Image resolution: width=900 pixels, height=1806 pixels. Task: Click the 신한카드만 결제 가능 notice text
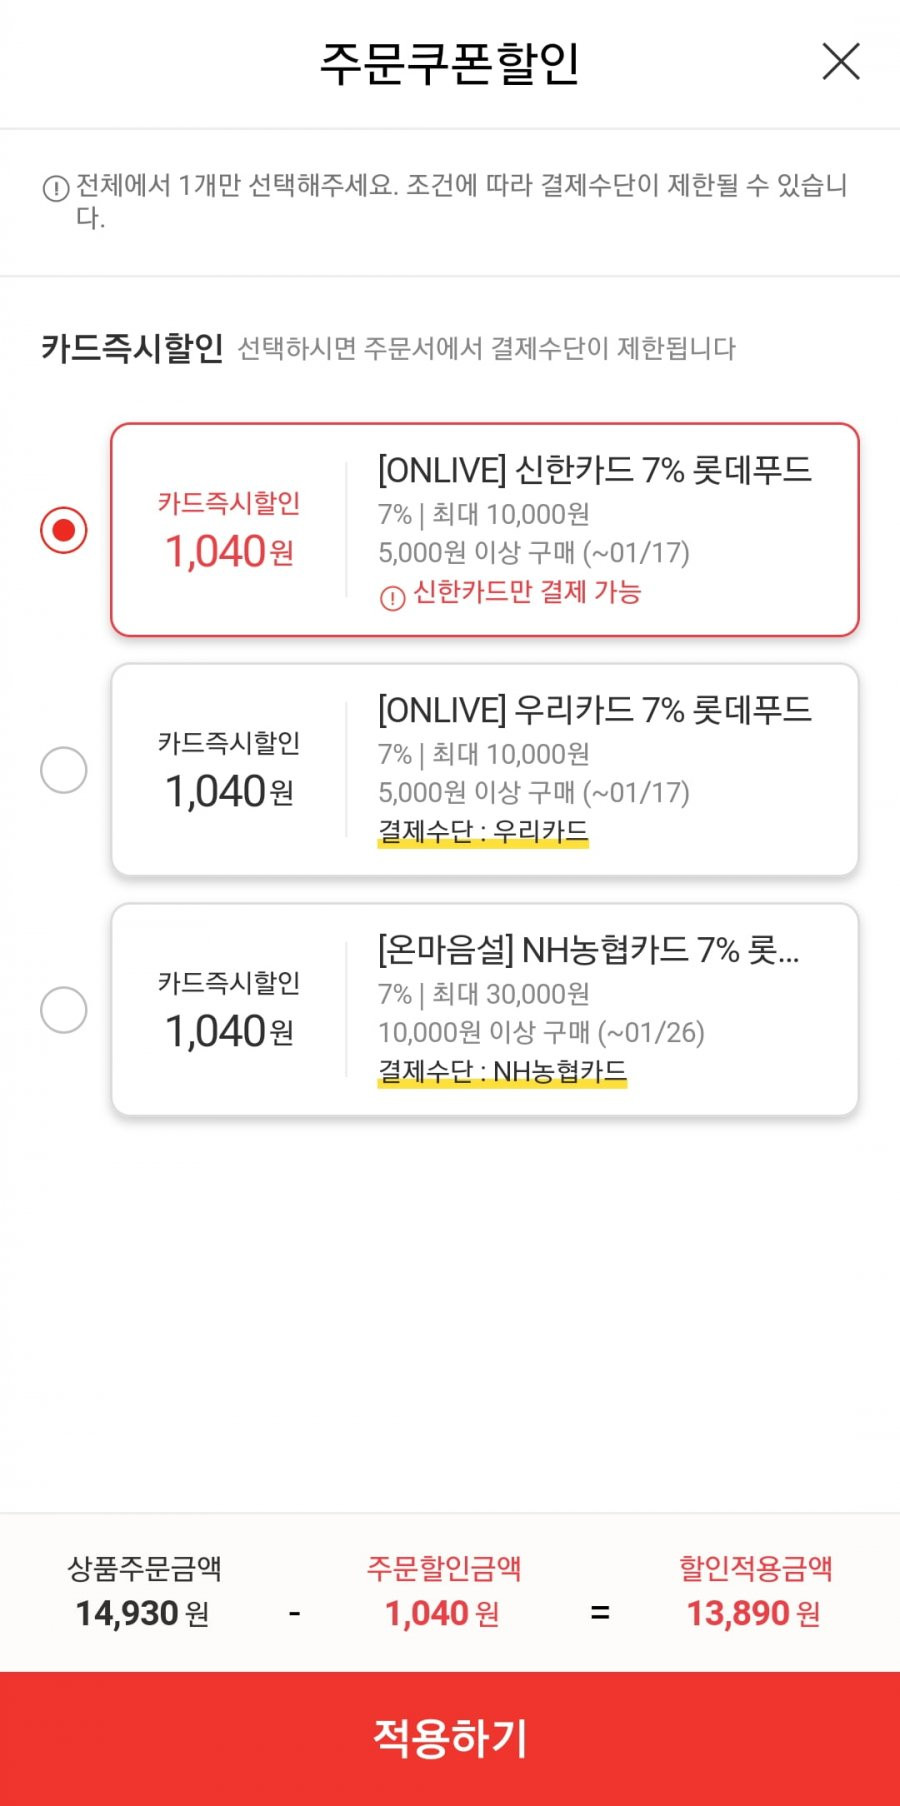527,592
